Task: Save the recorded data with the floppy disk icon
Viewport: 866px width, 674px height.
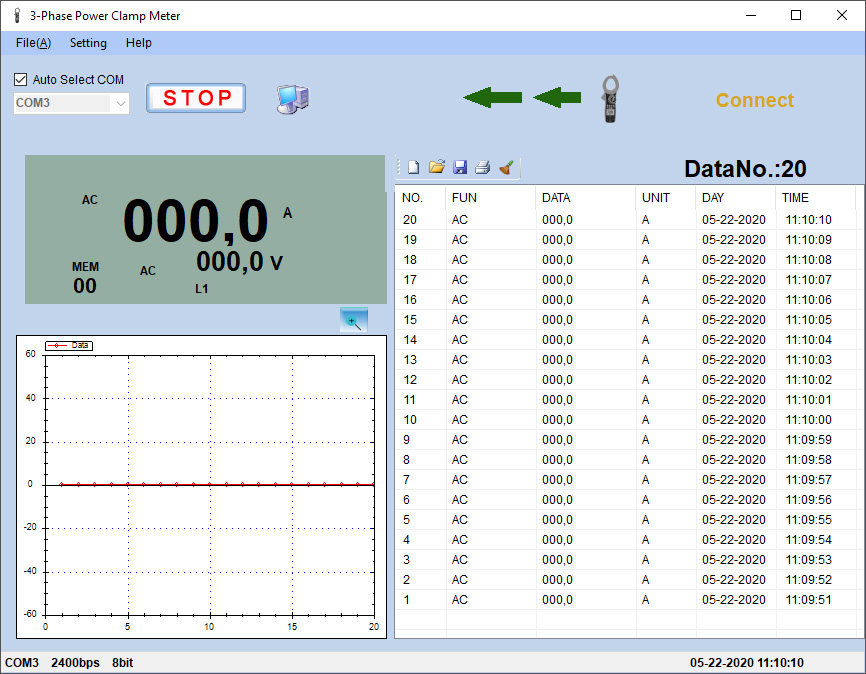Action: tap(460, 168)
